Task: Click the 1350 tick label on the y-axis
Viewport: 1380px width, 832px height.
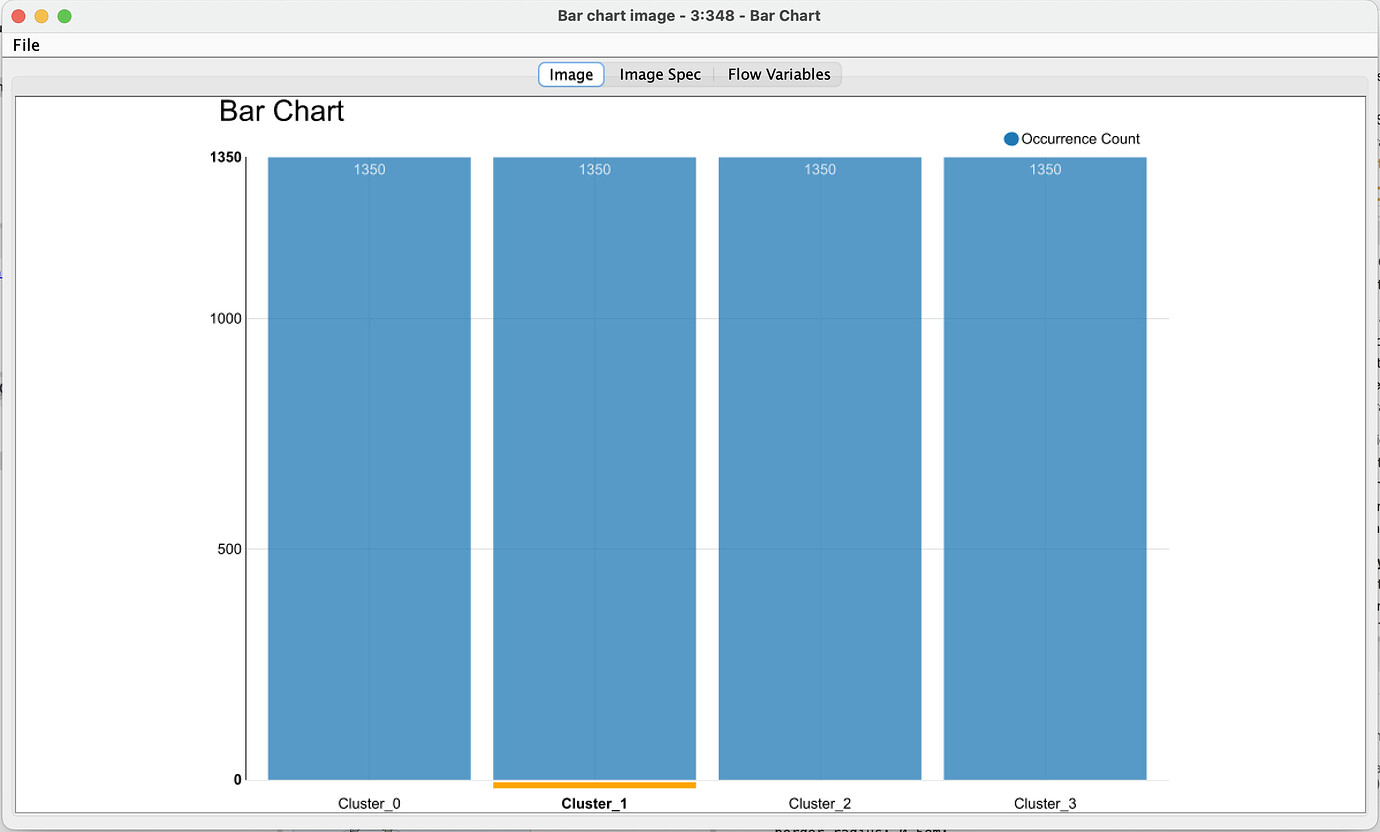Action: click(225, 157)
